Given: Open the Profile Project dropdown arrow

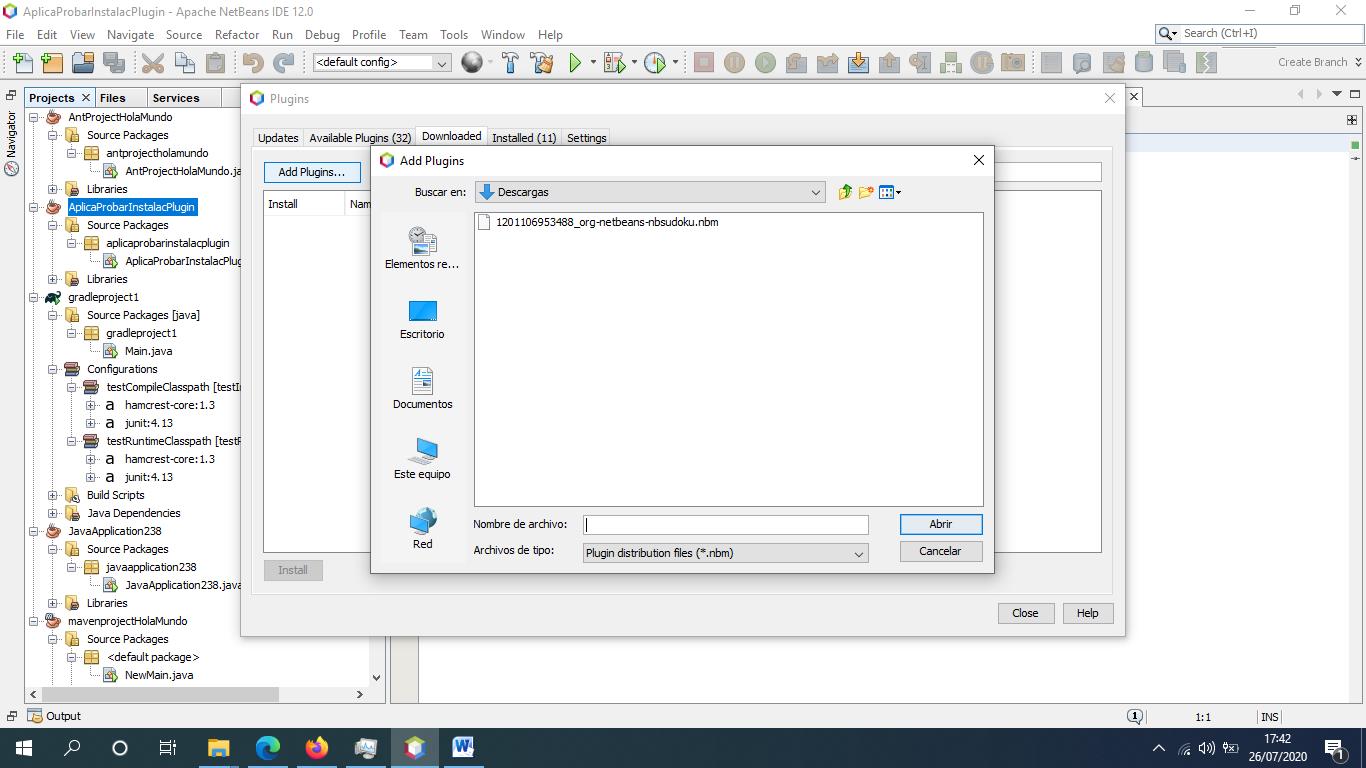Looking at the screenshot, I should coord(676,63).
